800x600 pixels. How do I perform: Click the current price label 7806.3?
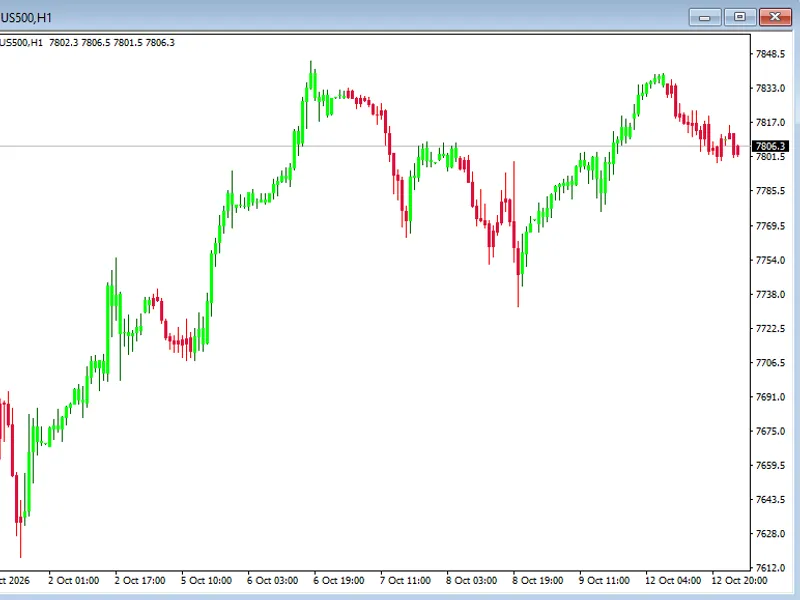coord(770,146)
